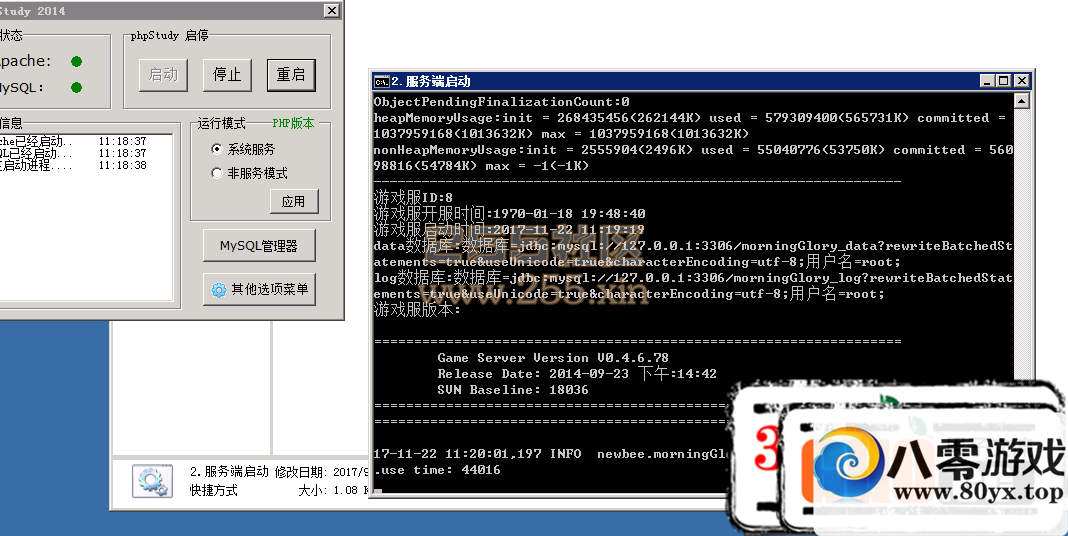This screenshot has height=536, width=1068.
Task: Close the 服务端启动 console window
Action: [x=1021, y=81]
